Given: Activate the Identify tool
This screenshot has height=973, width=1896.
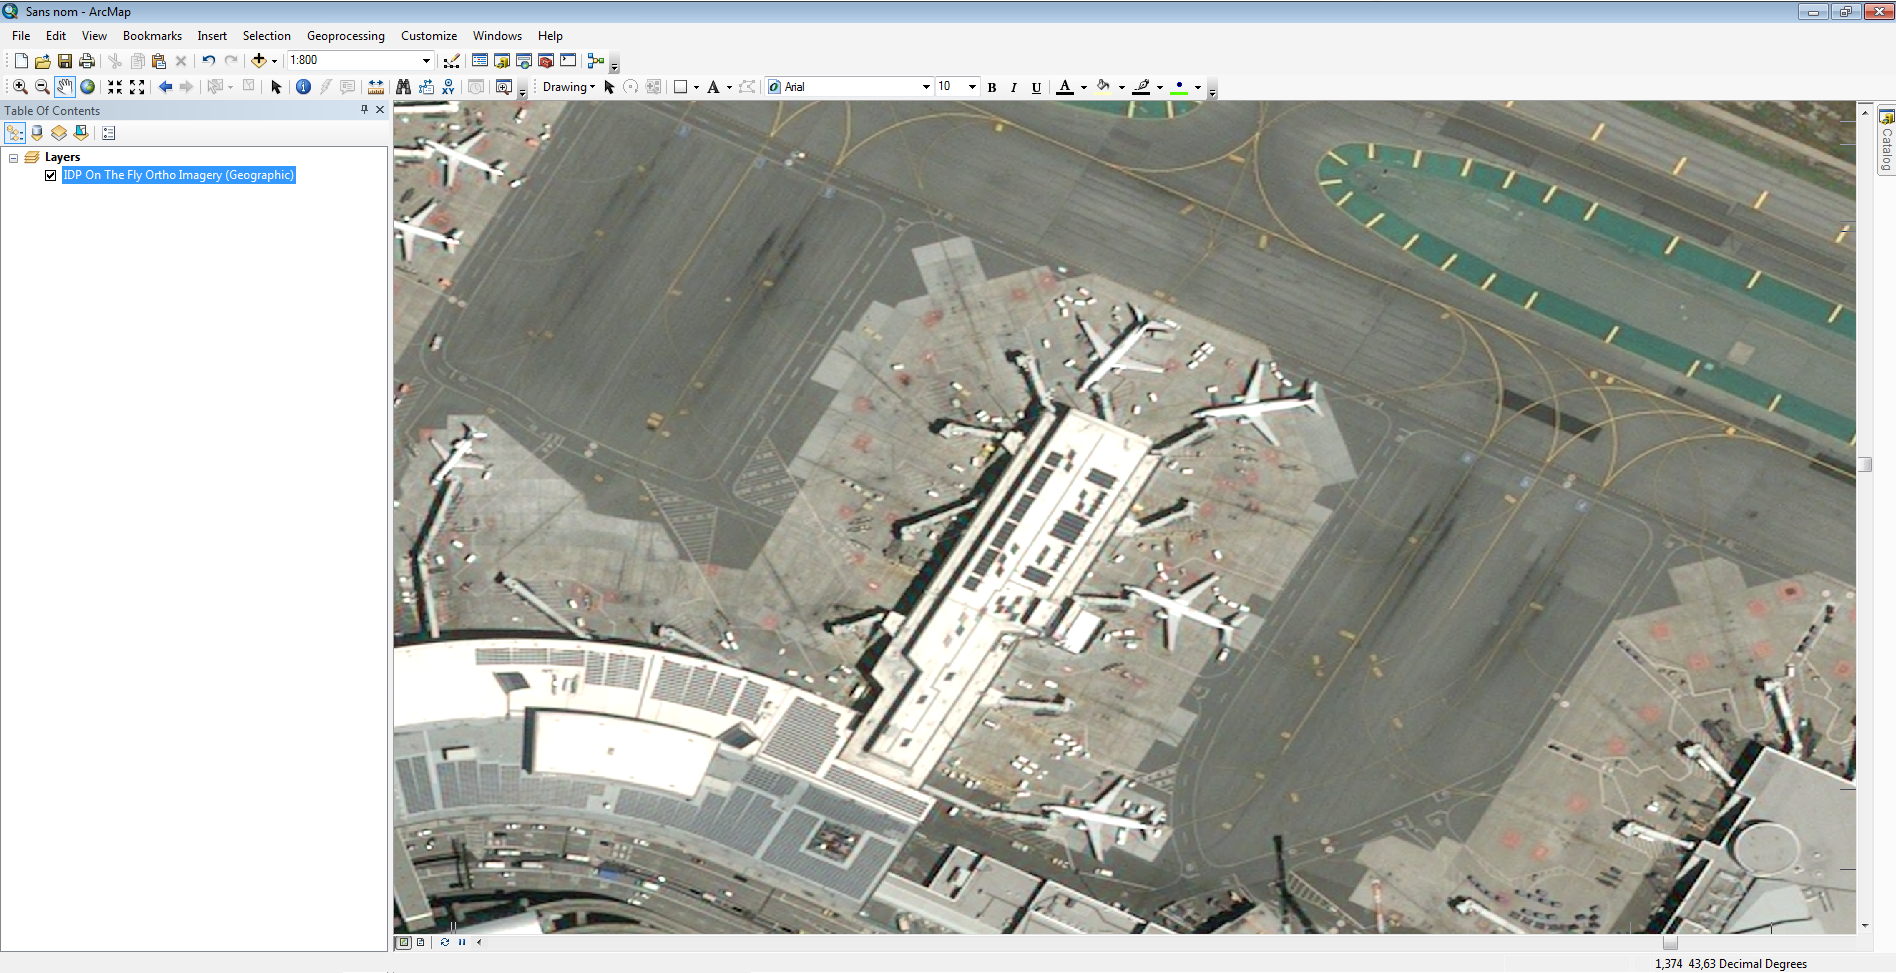Looking at the screenshot, I should (x=304, y=87).
